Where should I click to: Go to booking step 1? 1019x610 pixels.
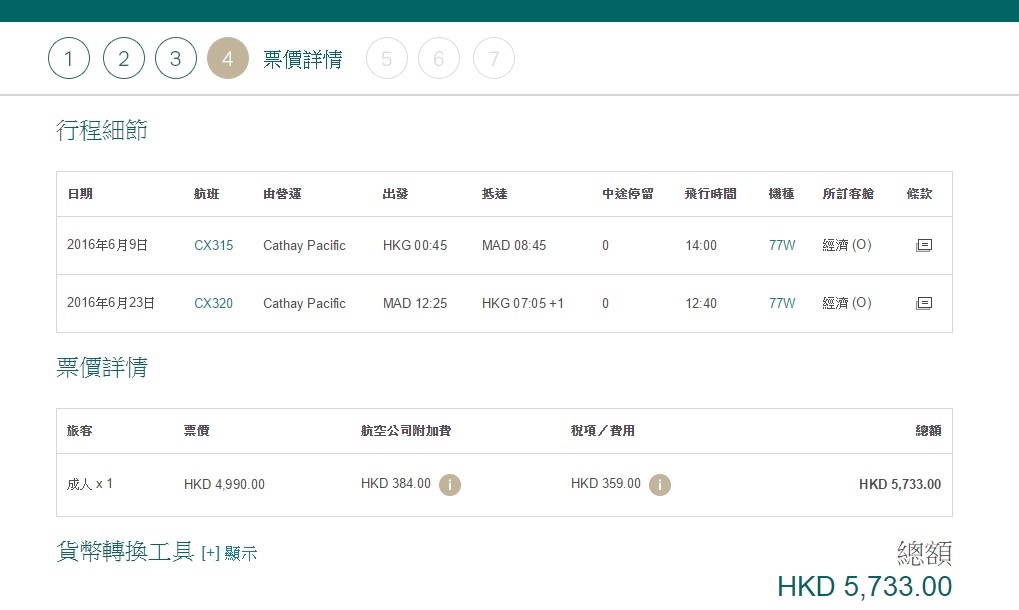tap(69, 59)
